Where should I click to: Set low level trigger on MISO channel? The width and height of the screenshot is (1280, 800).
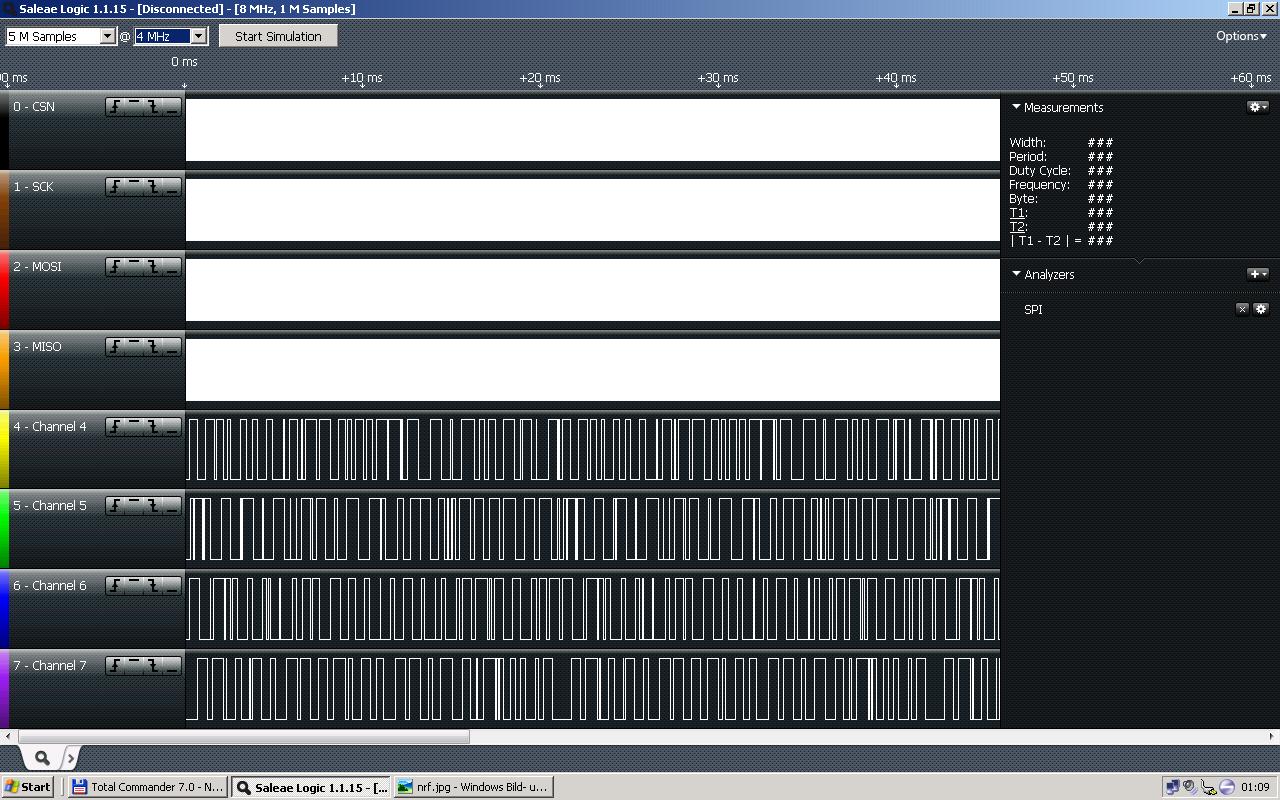172,347
